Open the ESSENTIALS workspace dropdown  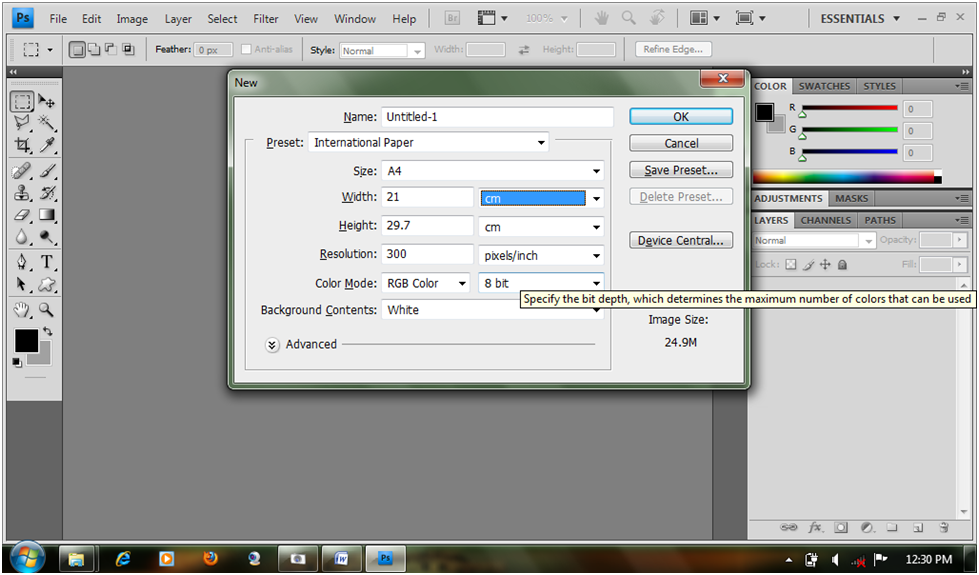[x=860, y=19]
